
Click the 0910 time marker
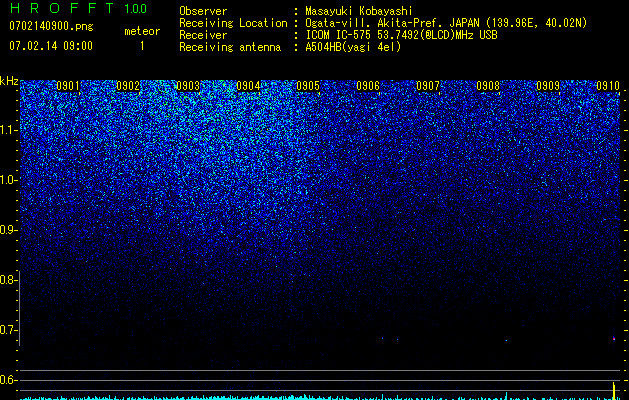pos(608,86)
